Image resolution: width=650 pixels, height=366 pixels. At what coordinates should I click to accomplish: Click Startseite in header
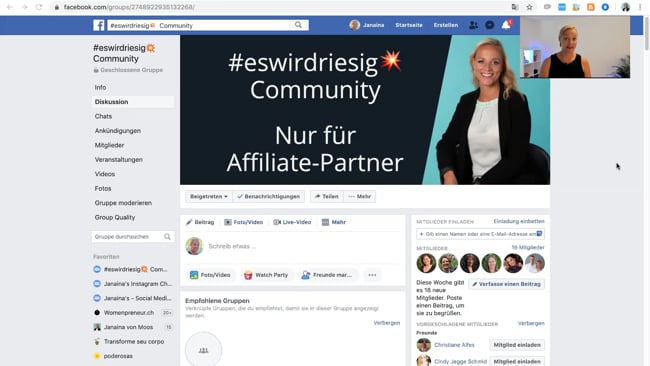(409, 25)
